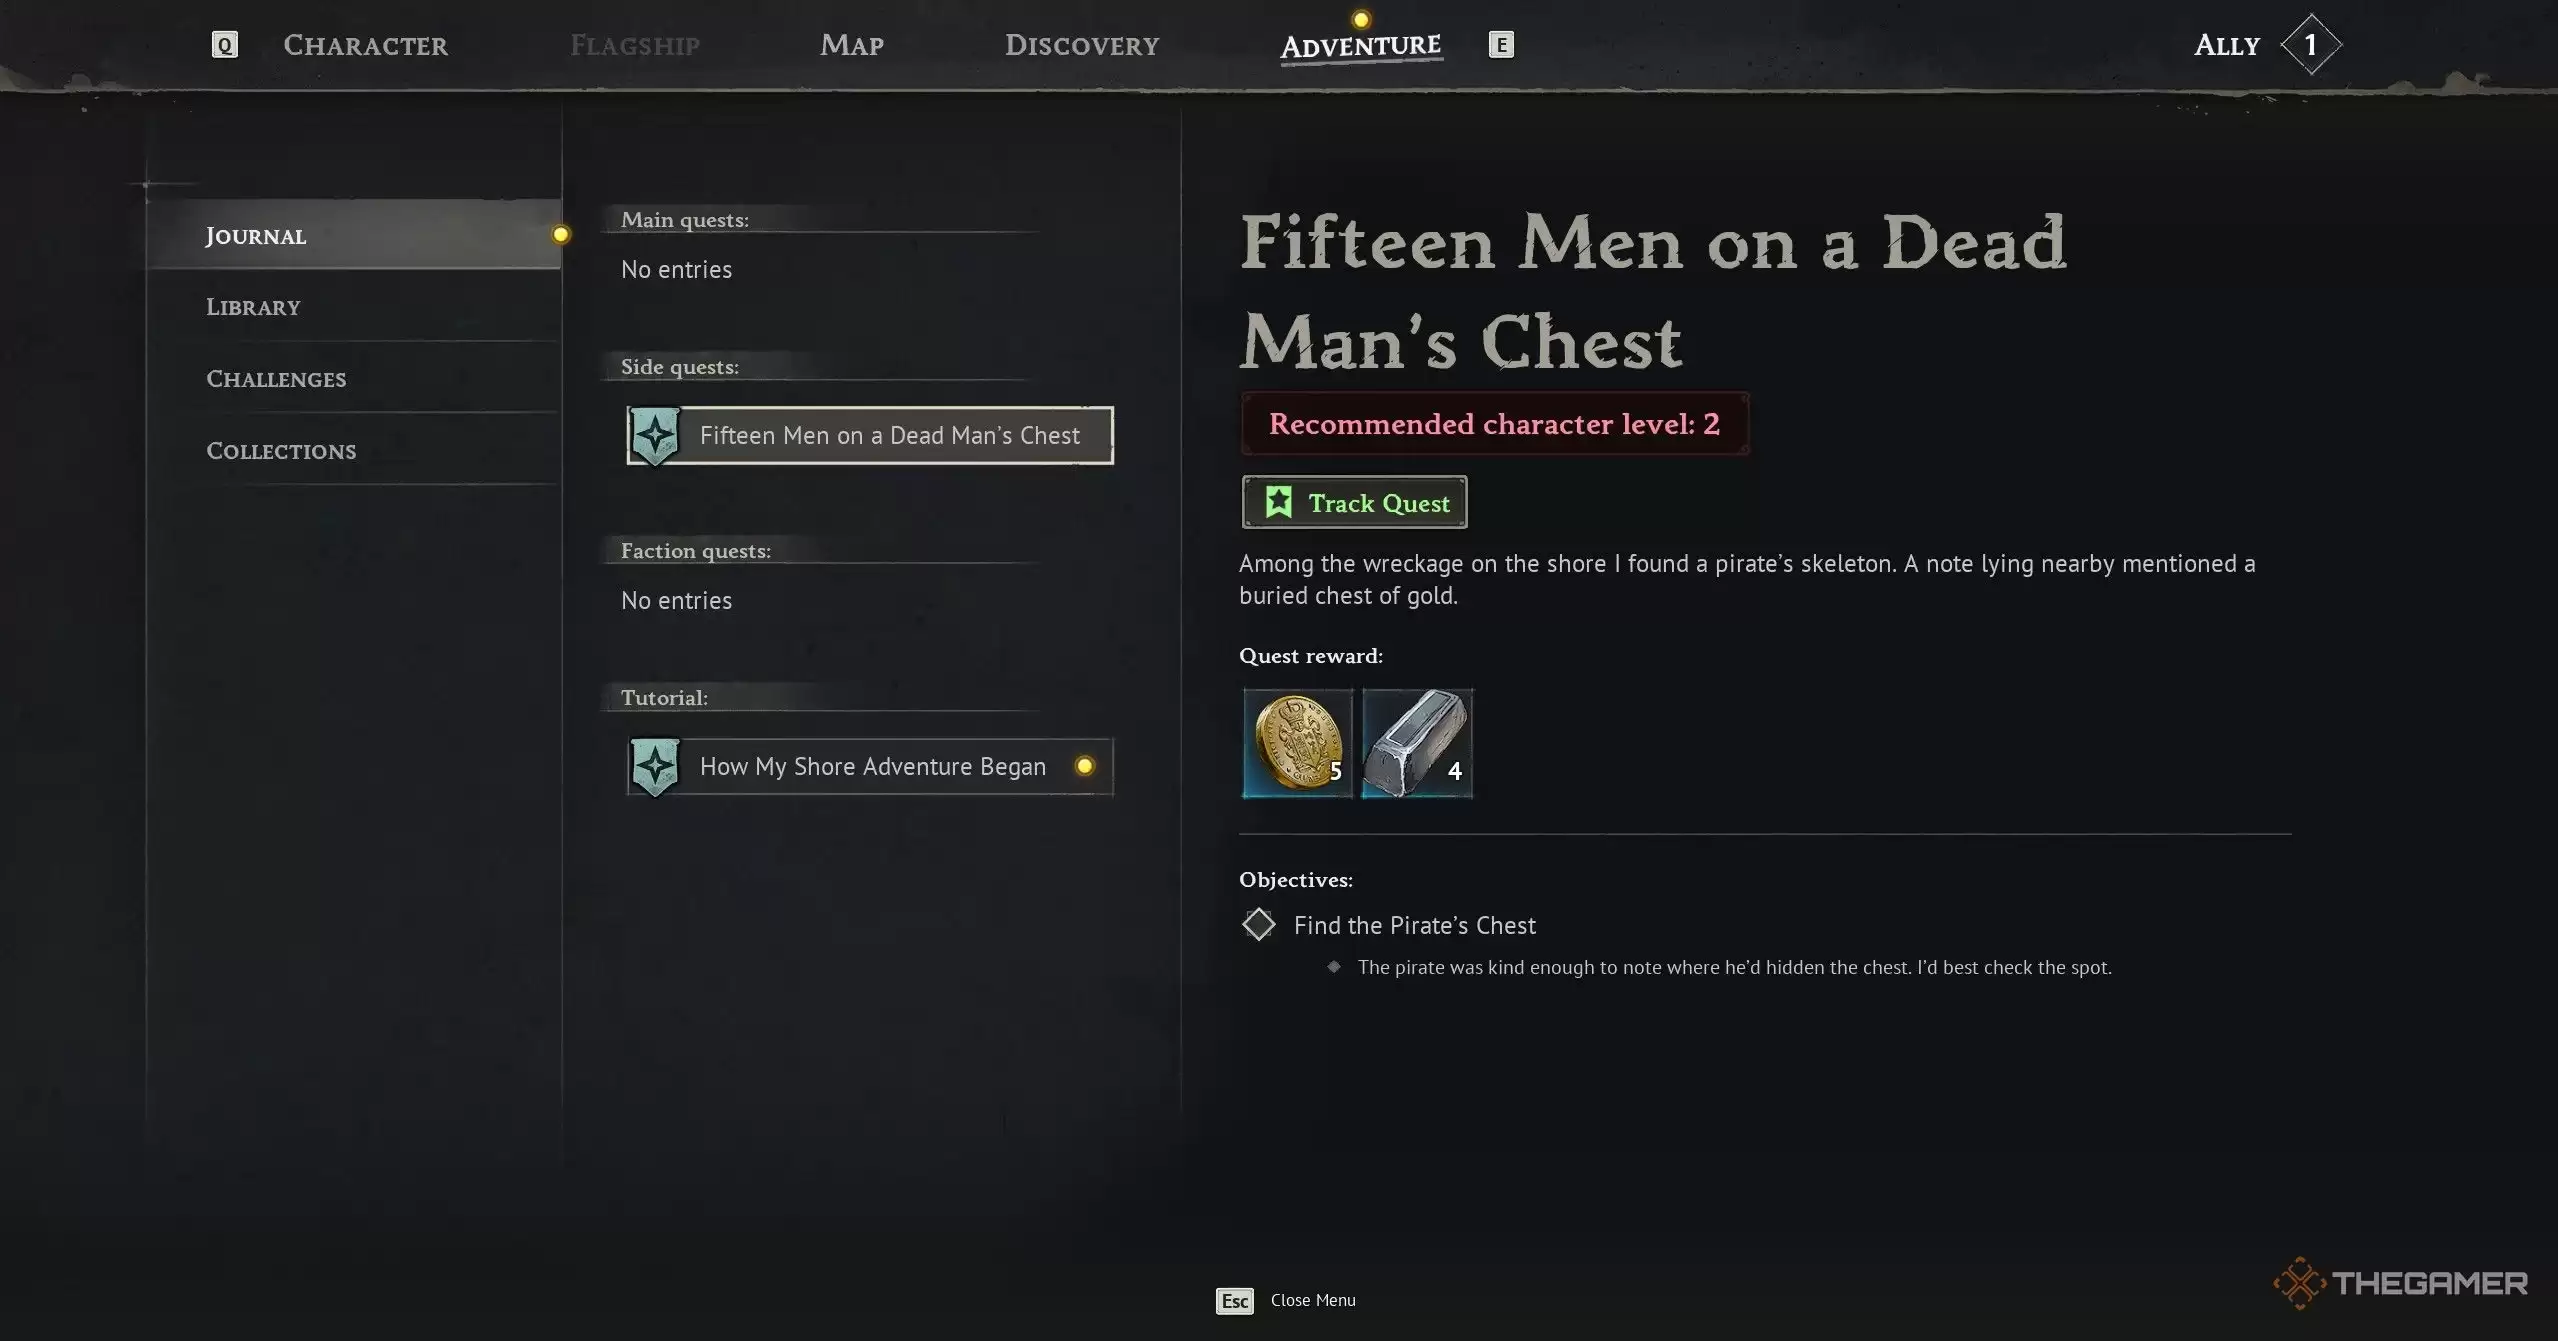
Task: Click the green star Track Quest icon
Action: click(x=1278, y=502)
